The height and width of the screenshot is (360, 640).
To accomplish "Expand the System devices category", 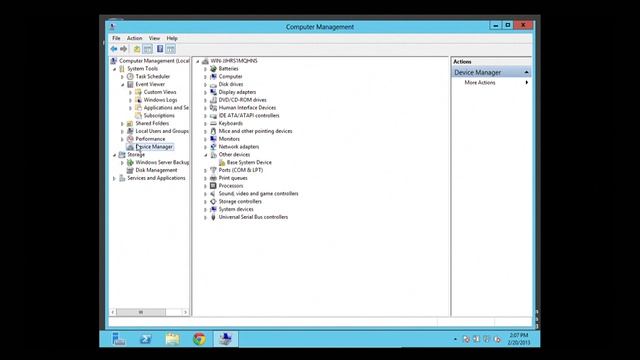I will click(205, 209).
